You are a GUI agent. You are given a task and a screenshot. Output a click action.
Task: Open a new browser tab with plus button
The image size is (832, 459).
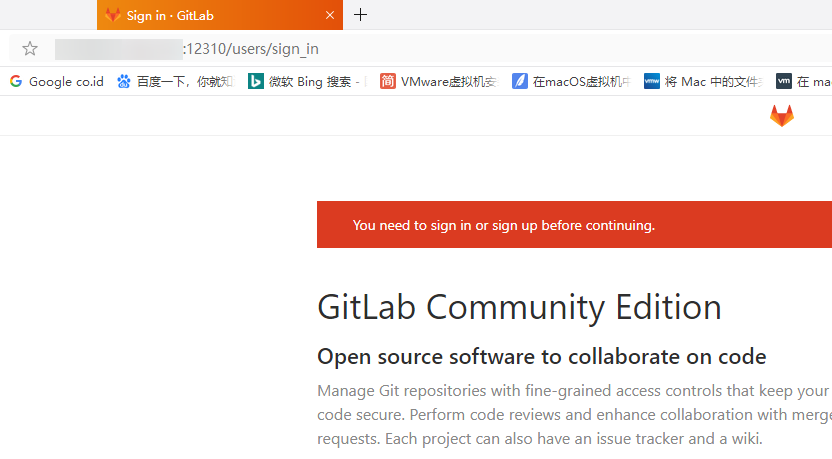360,15
